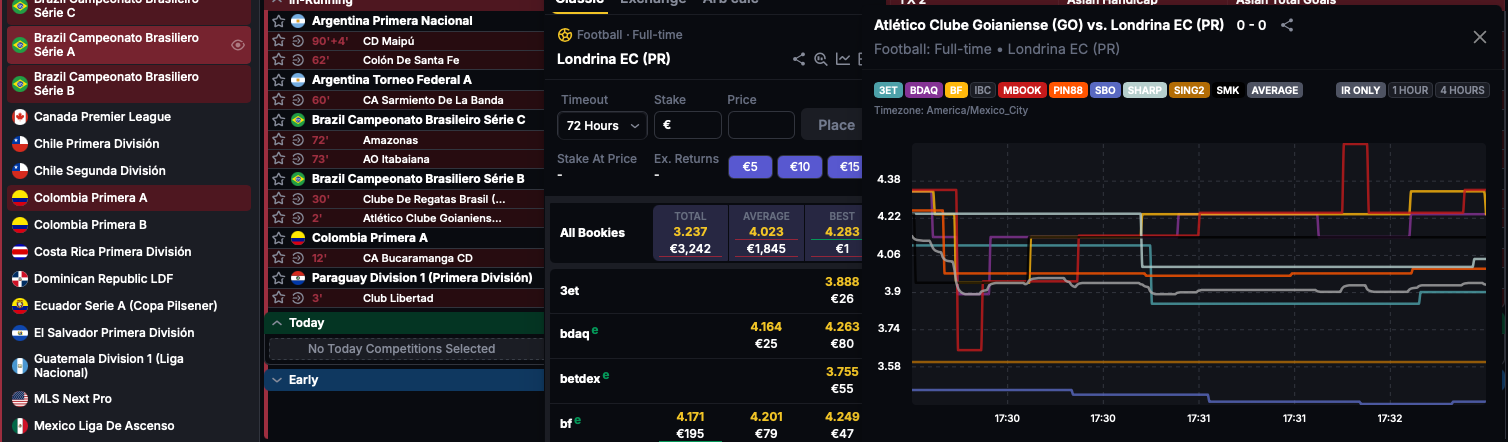Open the price chart icon in the Londrina EC header
Image resolution: width=1508 pixels, height=442 pixels.
click(x=843, y=59)
